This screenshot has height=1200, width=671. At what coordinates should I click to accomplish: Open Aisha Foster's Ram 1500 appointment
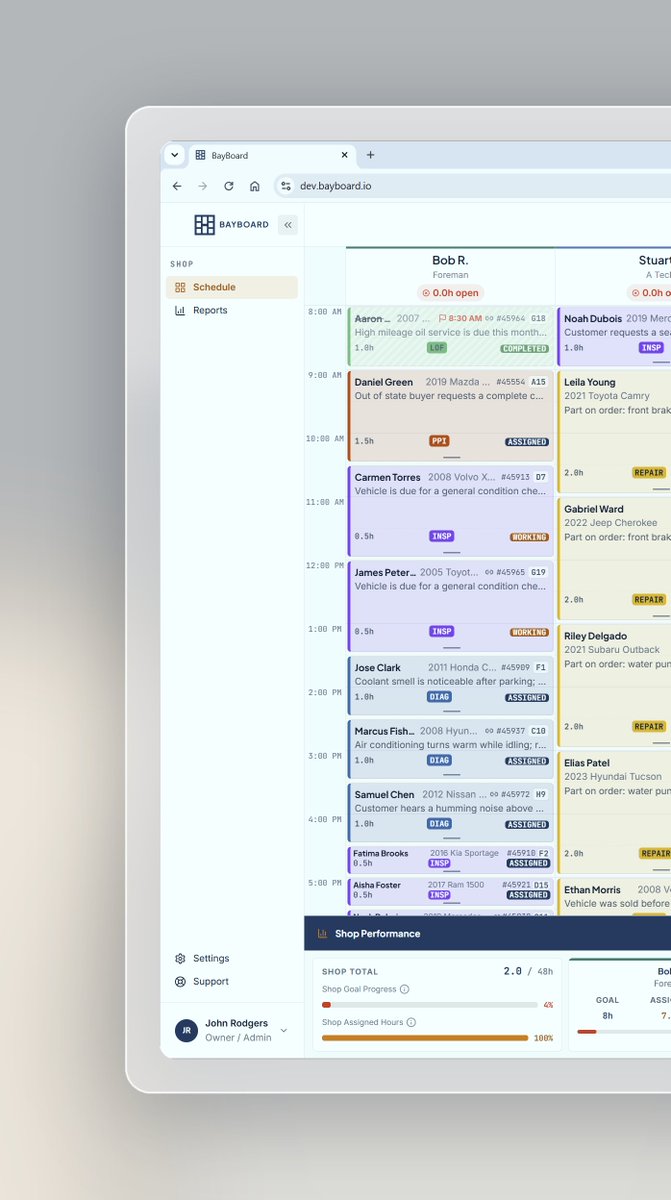pyautogui.click(x=450, y=891)
